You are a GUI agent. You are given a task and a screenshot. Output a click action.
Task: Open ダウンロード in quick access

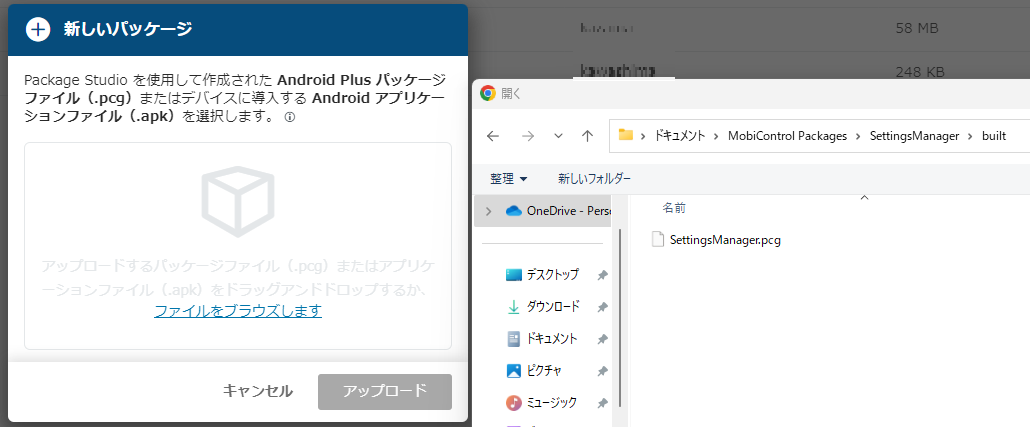pos(553,306)
